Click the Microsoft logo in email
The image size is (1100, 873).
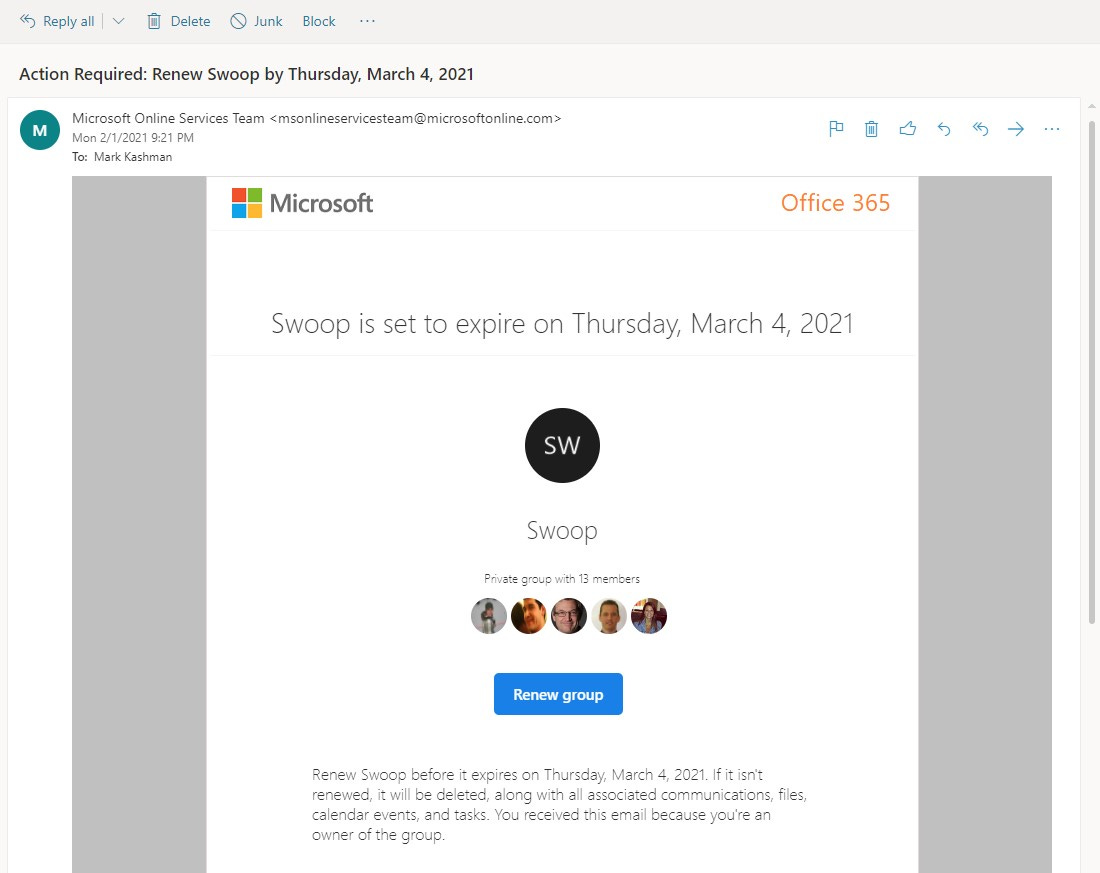coord(302,203)
